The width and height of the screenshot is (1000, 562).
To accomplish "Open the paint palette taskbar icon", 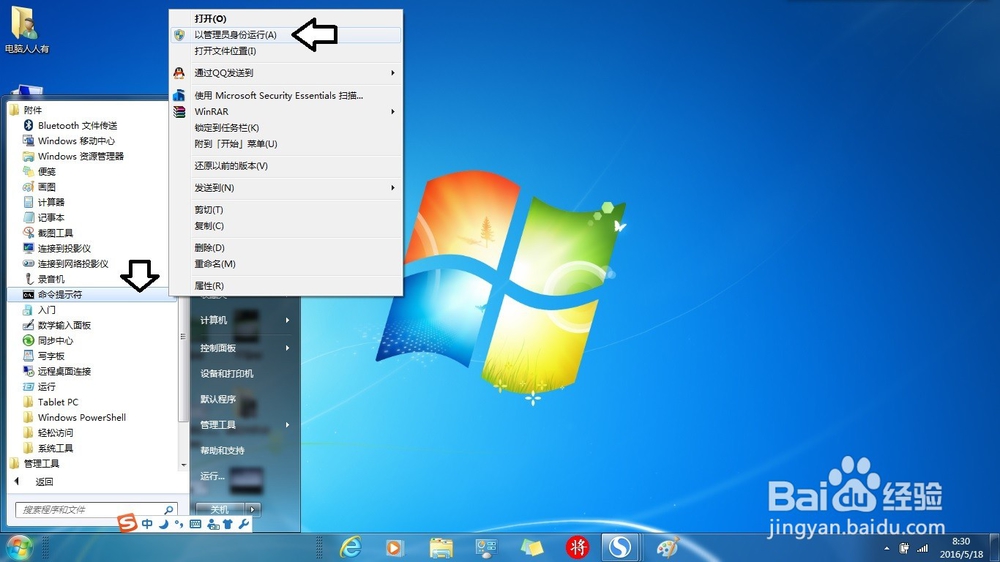I will click(668, 547).
